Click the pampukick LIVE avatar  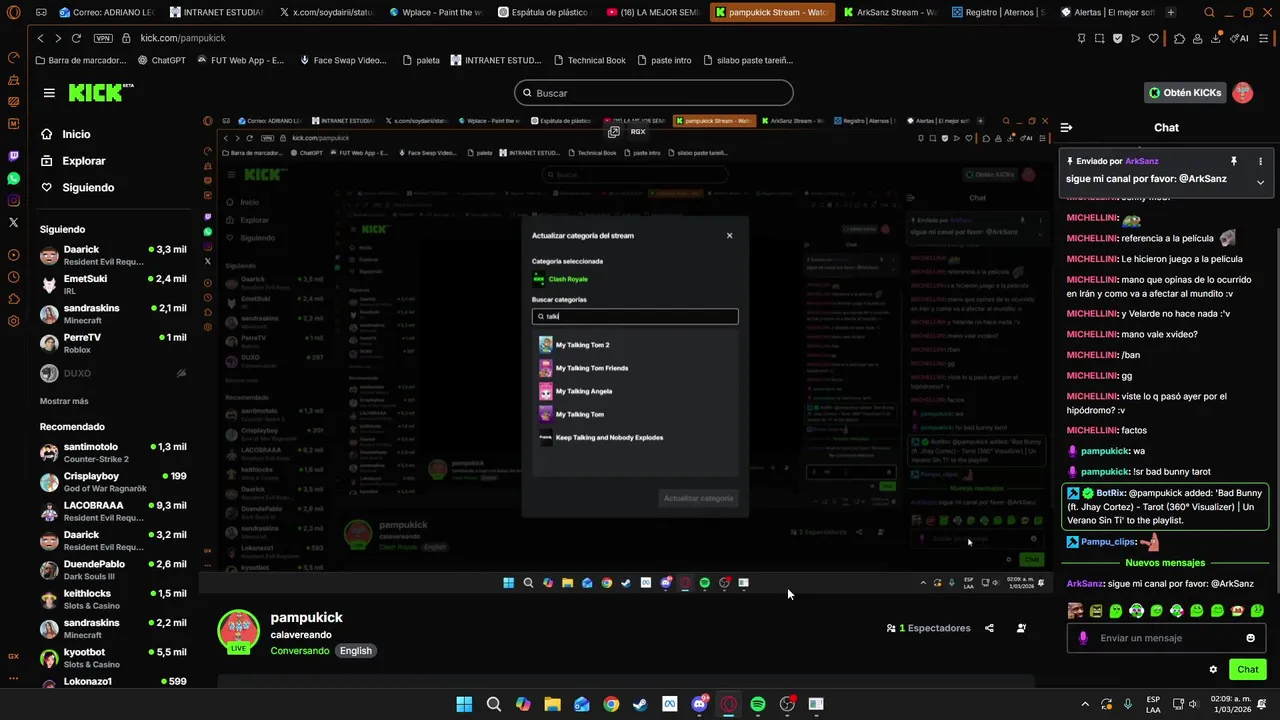tap(239, 631)
